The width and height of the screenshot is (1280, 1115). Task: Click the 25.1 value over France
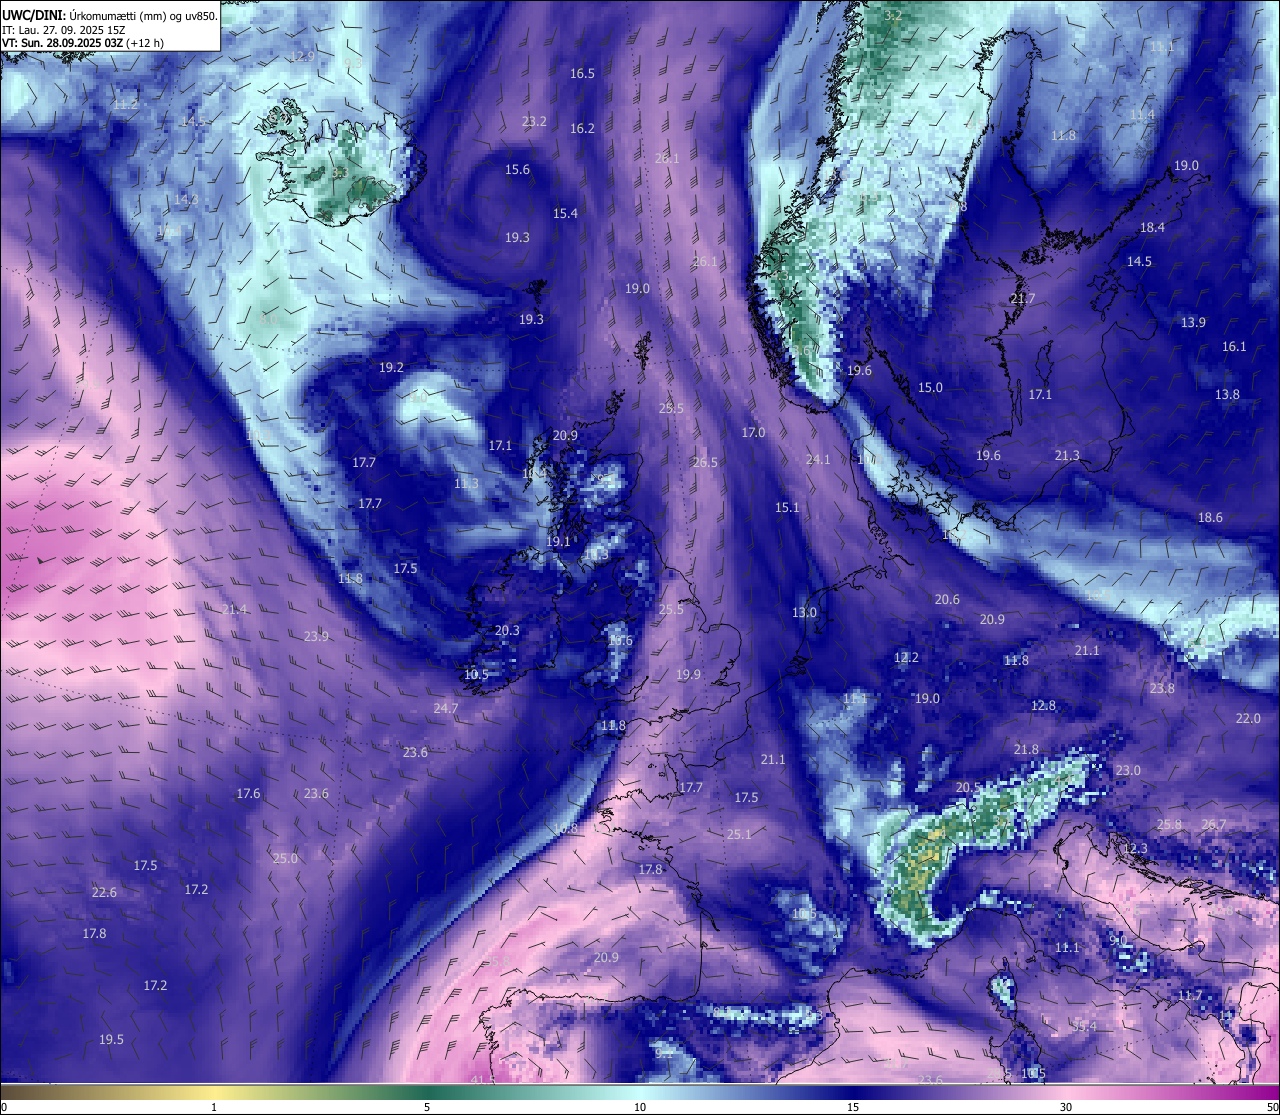coord(739,835)
